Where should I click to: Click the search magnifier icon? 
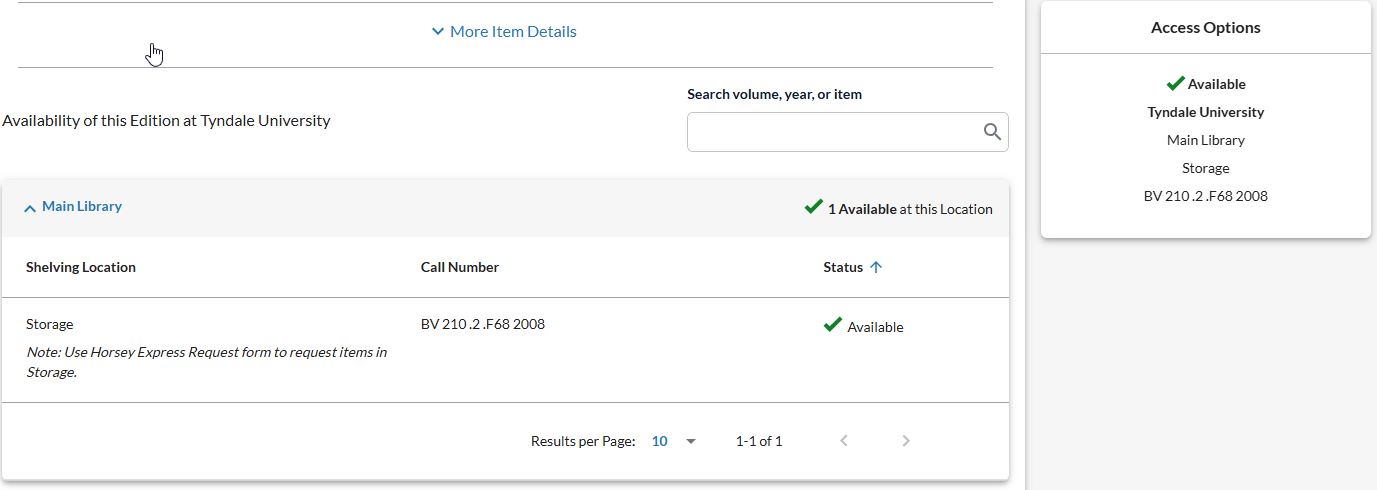pyautogui.click(x=992, y=132)
